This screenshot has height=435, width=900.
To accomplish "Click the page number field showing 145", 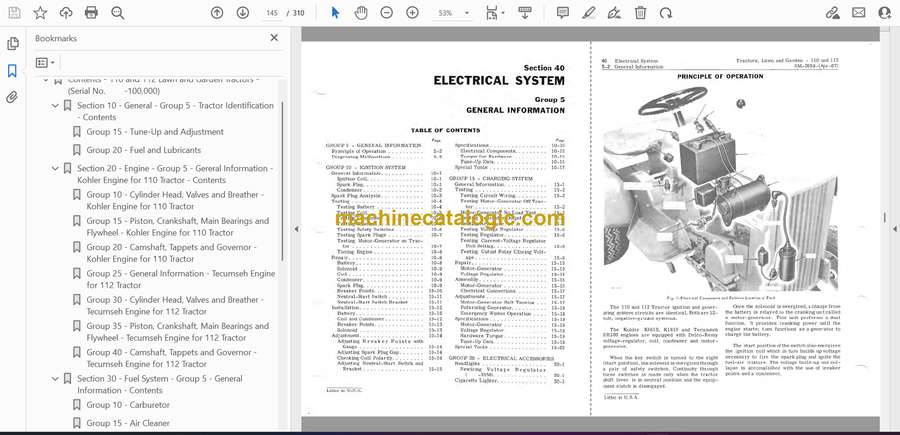I will pos(272,13).
